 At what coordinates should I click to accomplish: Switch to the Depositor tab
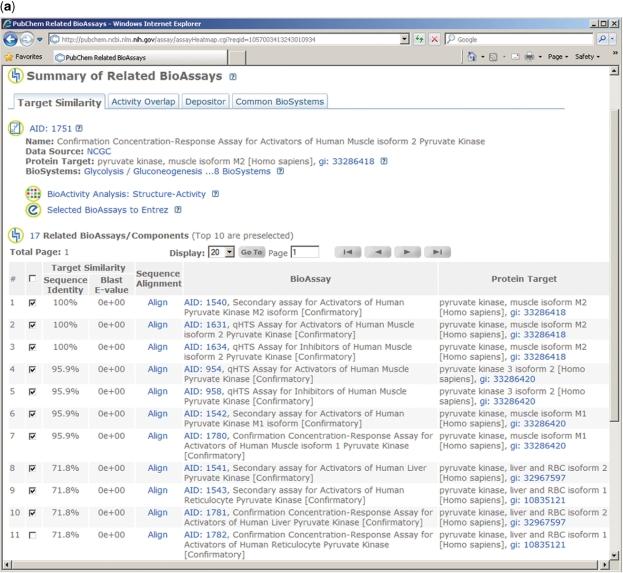(205, 101)
